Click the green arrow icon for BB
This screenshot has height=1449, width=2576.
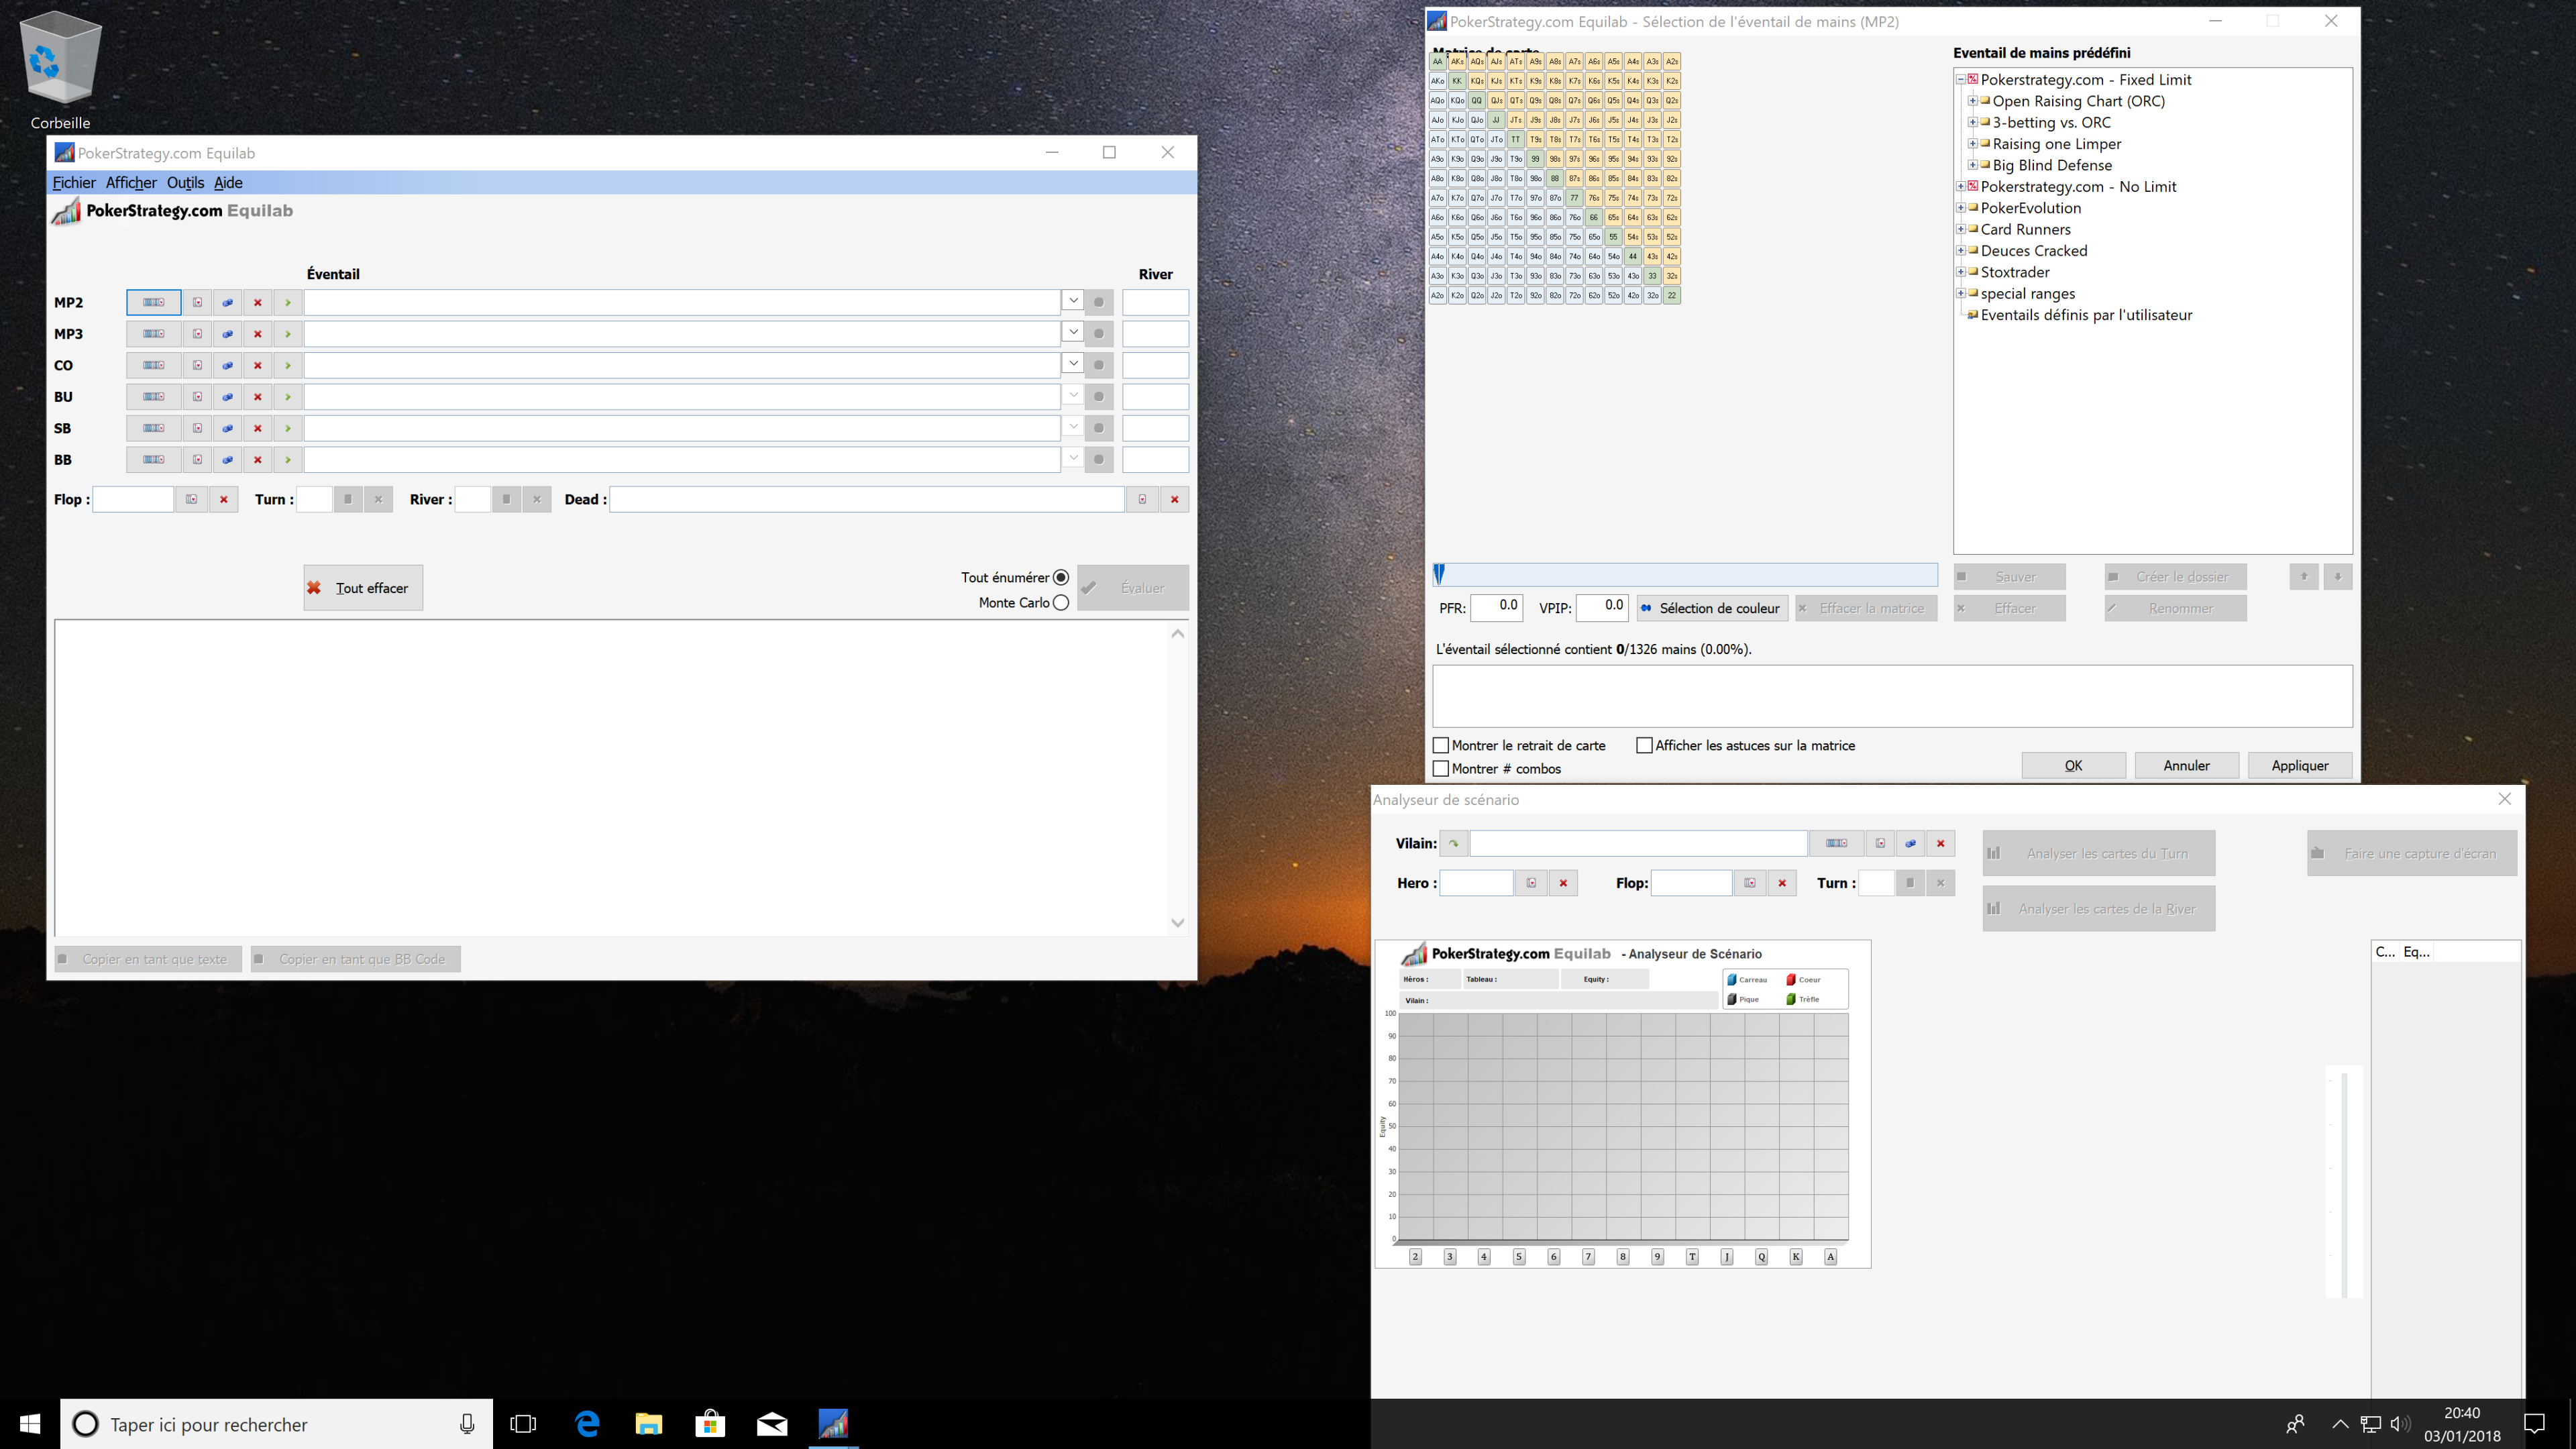click(x=287, y=460)
